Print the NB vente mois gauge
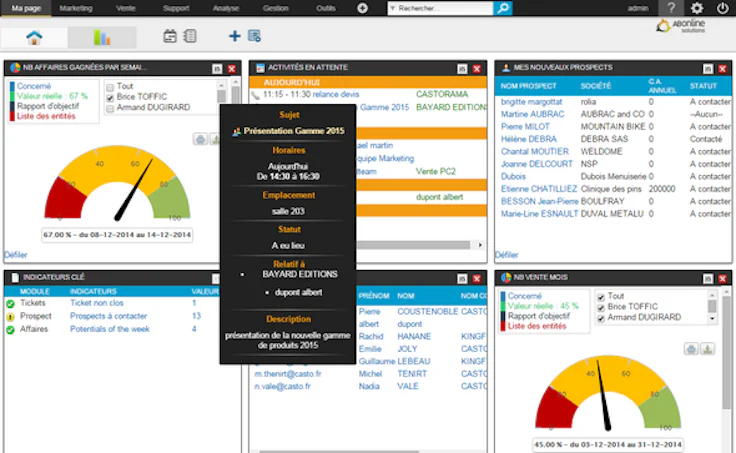 pyautogui.click(x=691, y=349)
